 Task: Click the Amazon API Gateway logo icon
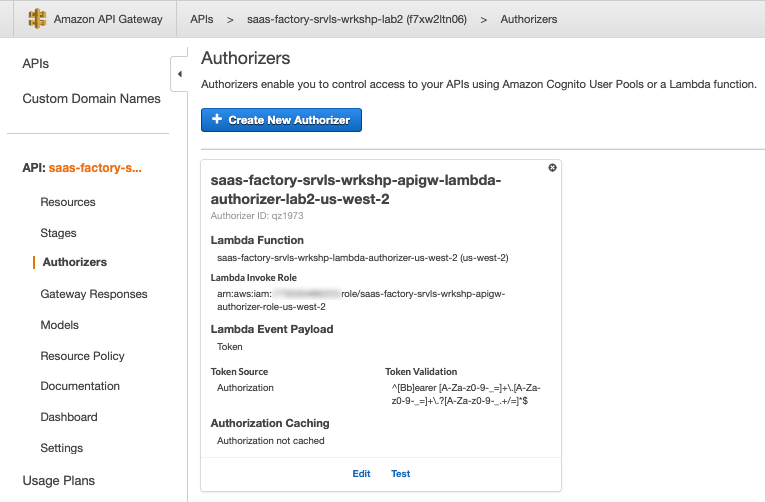tap(37, 19)
